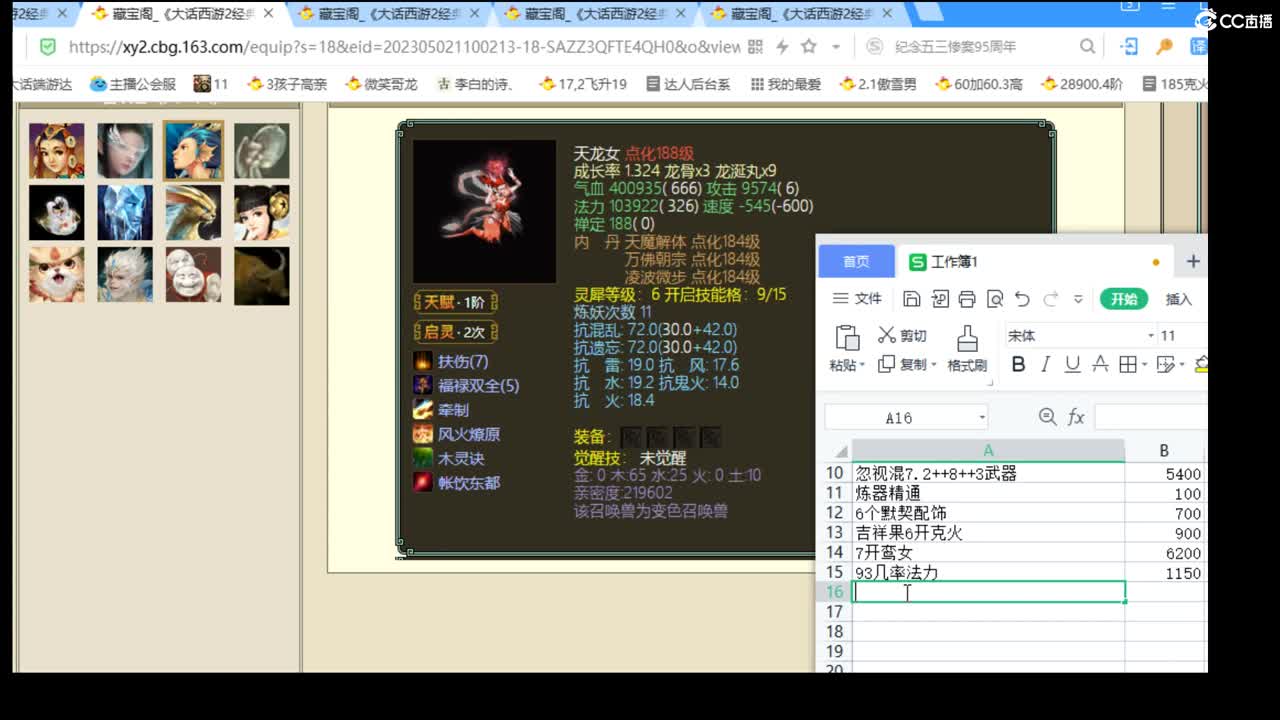Screen dimensions: 1280x720
Task: Click the orange key password icon
Action: (x=1164, y=47)
